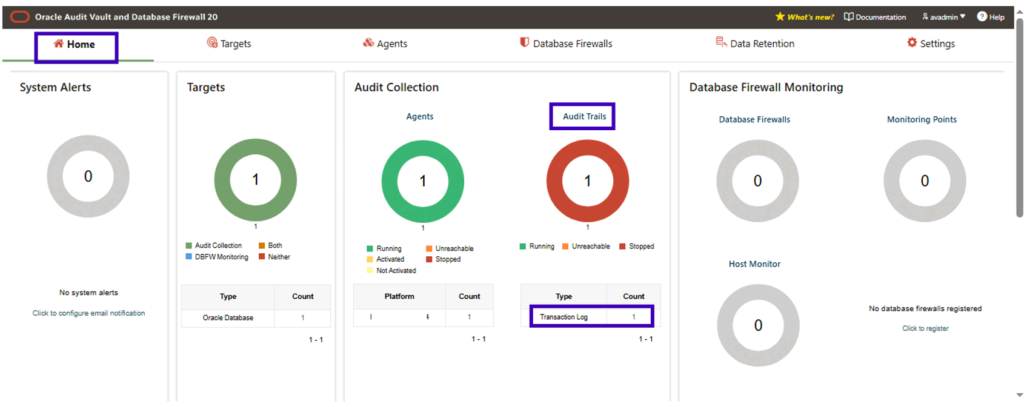Click the Type column header in Targets
Image resolution: width=1024 pixels, height=407 pixels.
(228, 297)
